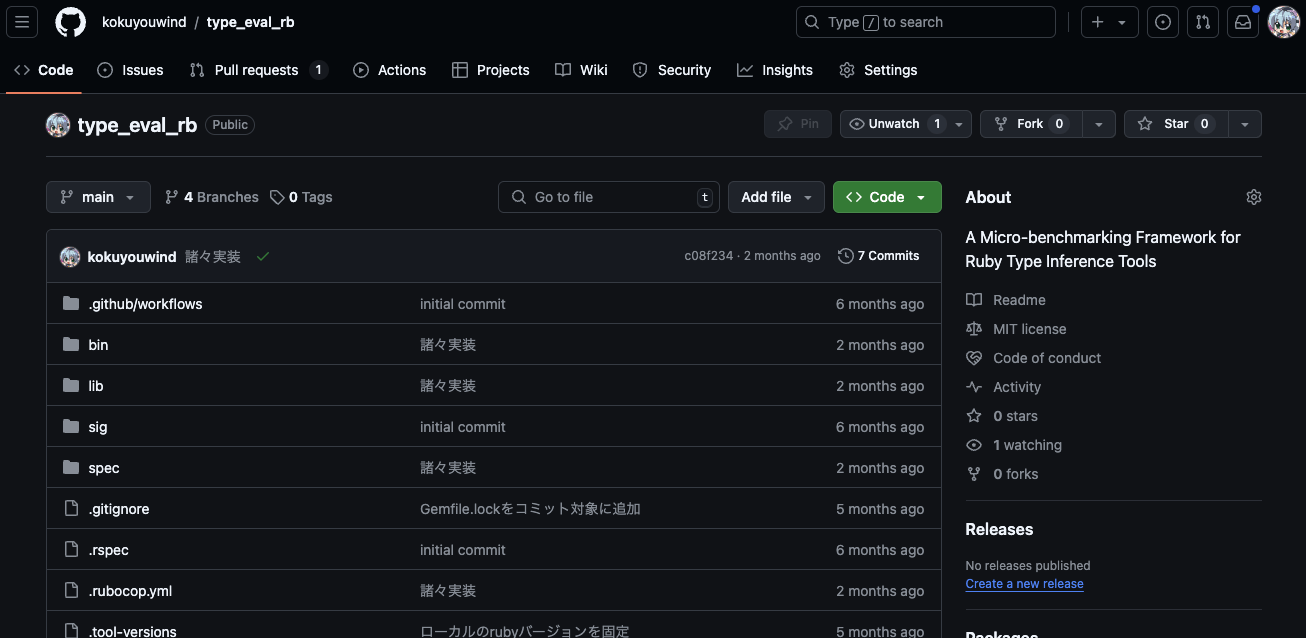Open the Projects tab

tap(490, 70)
